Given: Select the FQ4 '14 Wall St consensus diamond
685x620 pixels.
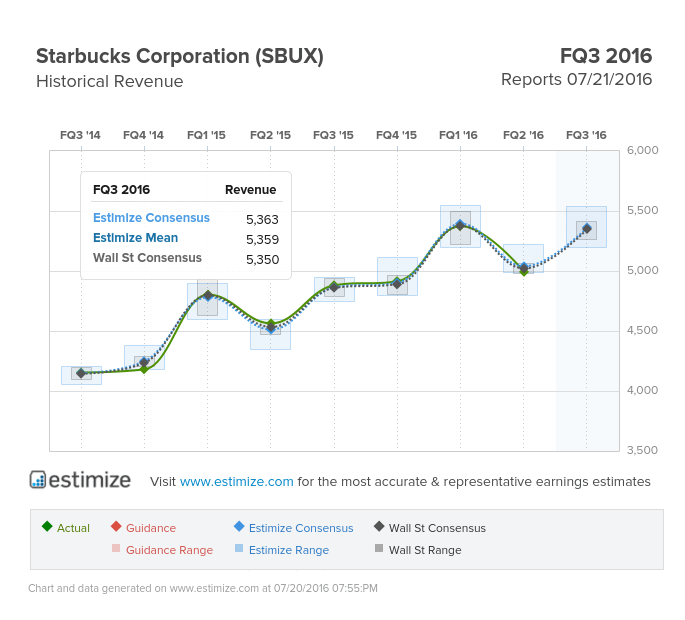Looking at the screenshot, I should tap(144, 362).
